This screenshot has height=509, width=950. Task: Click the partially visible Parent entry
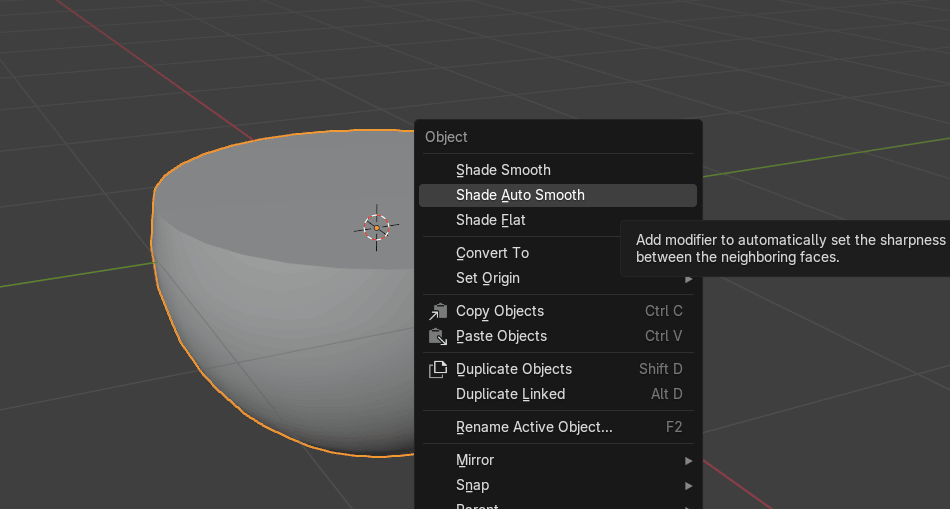click(x=477, y=504)
